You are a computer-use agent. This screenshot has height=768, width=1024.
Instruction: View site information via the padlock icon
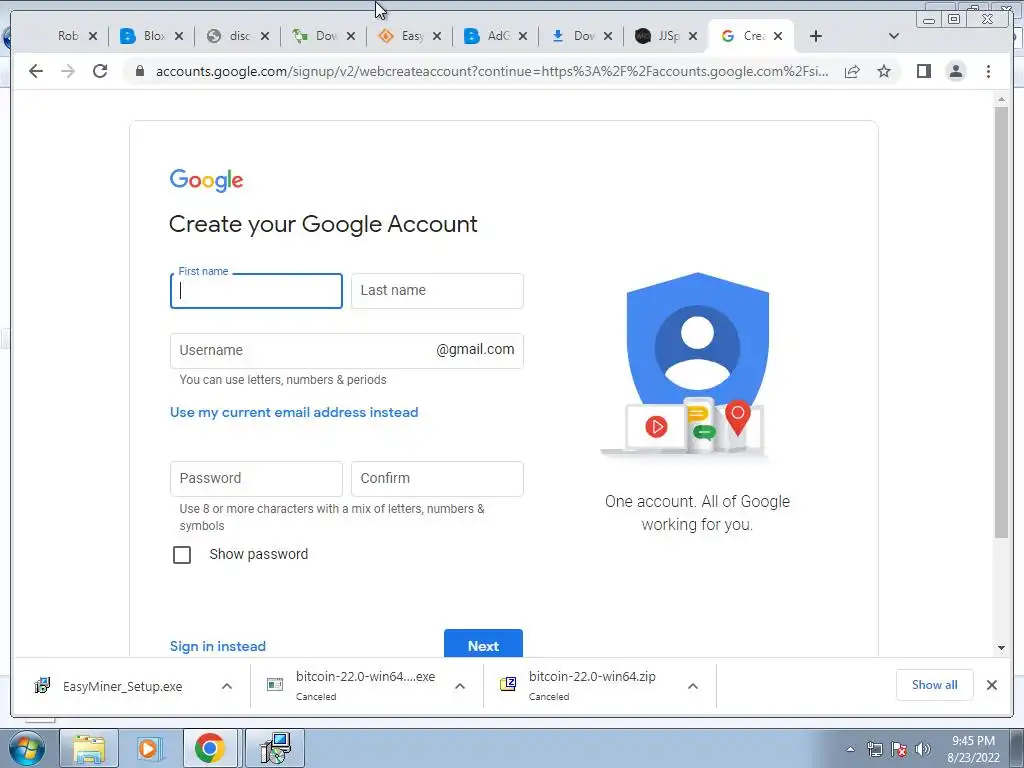pos(139,71)
